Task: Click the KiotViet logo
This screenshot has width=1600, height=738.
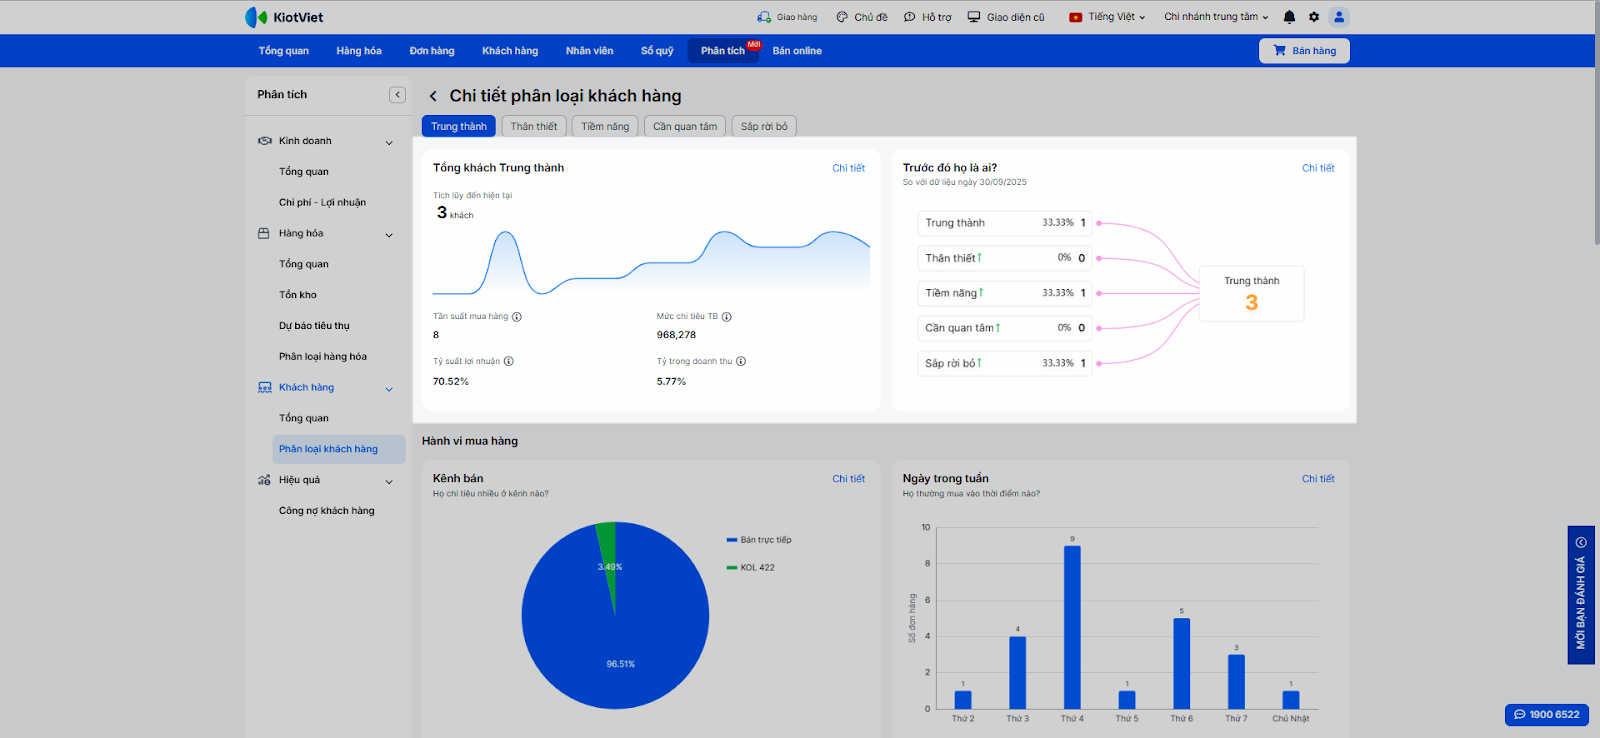Action: 284,17
